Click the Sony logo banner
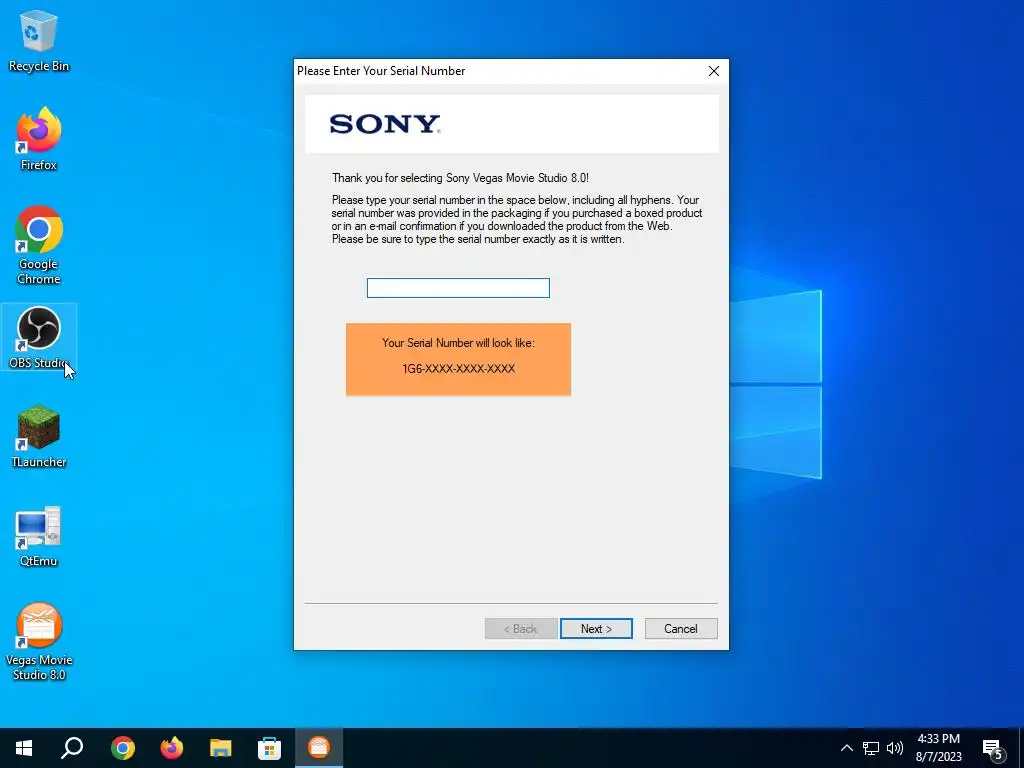Image resolution: width=1024 pixels, height=768 pixels. tap(512, 124)
